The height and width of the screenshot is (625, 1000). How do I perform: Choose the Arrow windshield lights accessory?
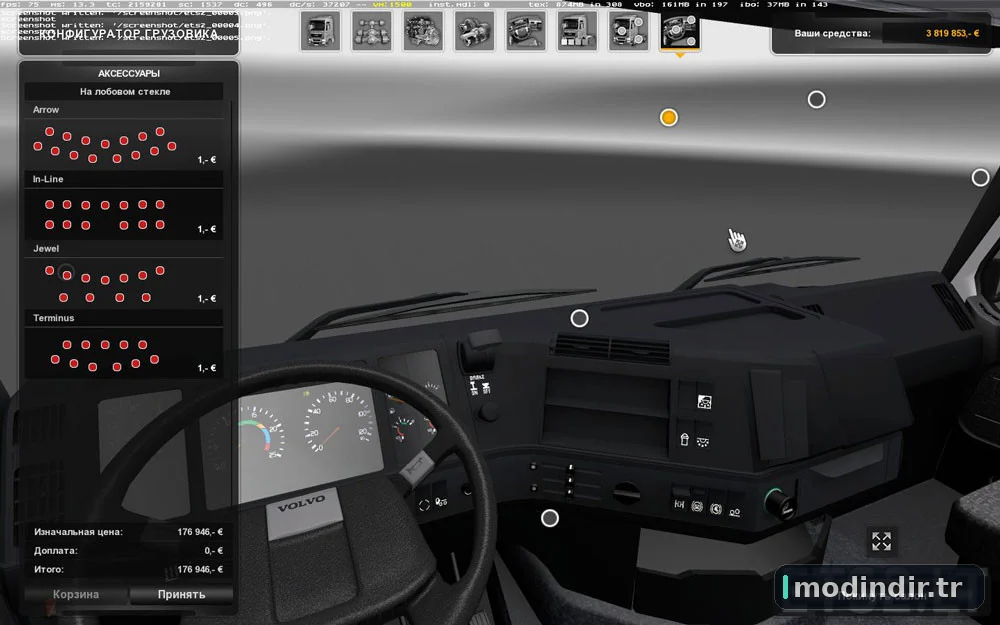coord(124,136)
